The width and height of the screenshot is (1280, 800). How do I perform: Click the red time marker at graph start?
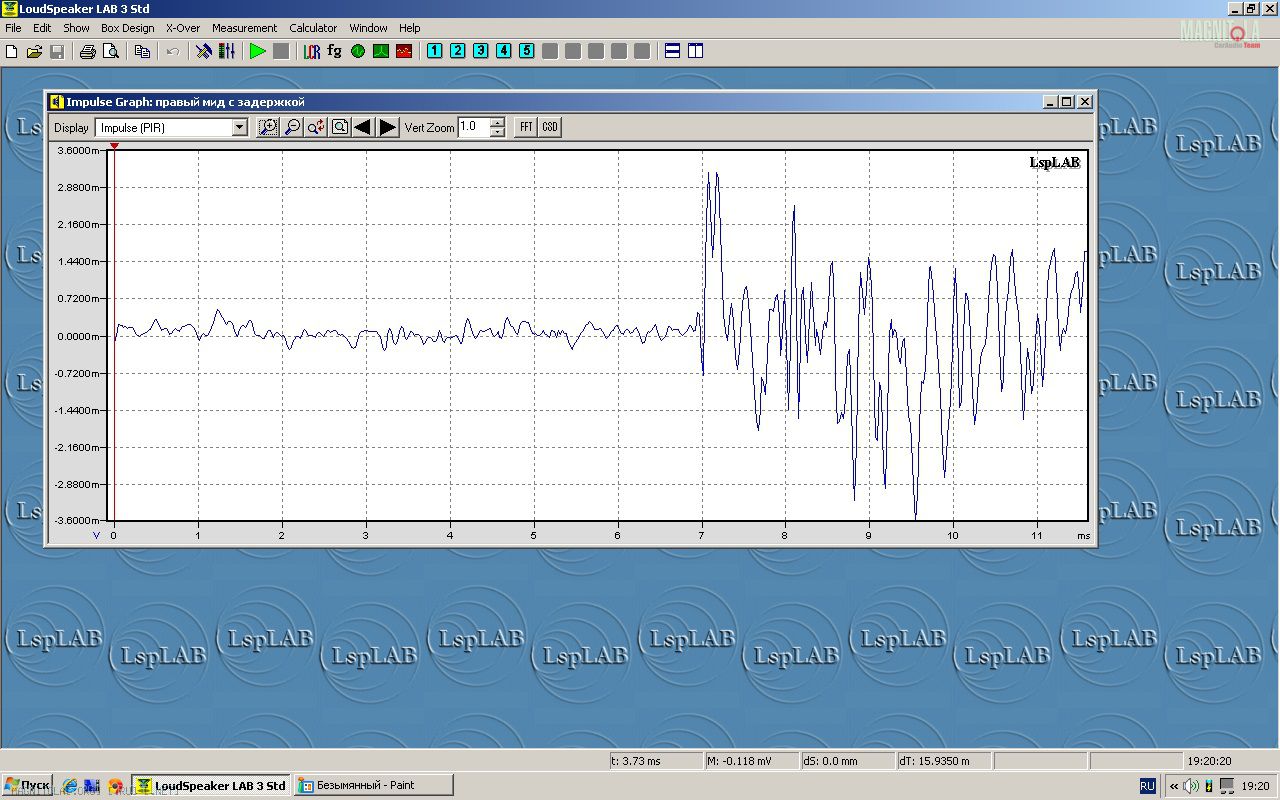[114, 146]
